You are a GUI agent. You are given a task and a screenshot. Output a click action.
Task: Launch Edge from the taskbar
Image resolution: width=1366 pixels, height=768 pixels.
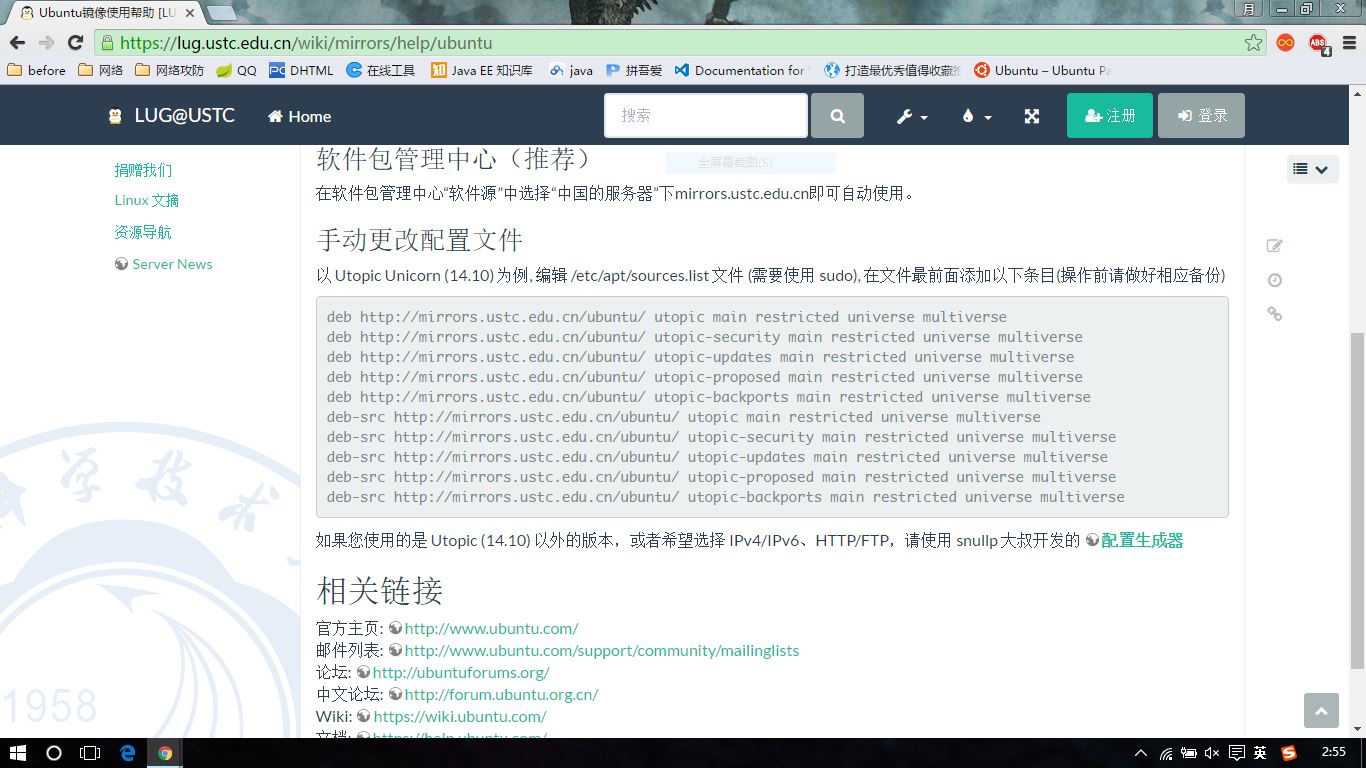pyautogui.click(x=128, y=753)
